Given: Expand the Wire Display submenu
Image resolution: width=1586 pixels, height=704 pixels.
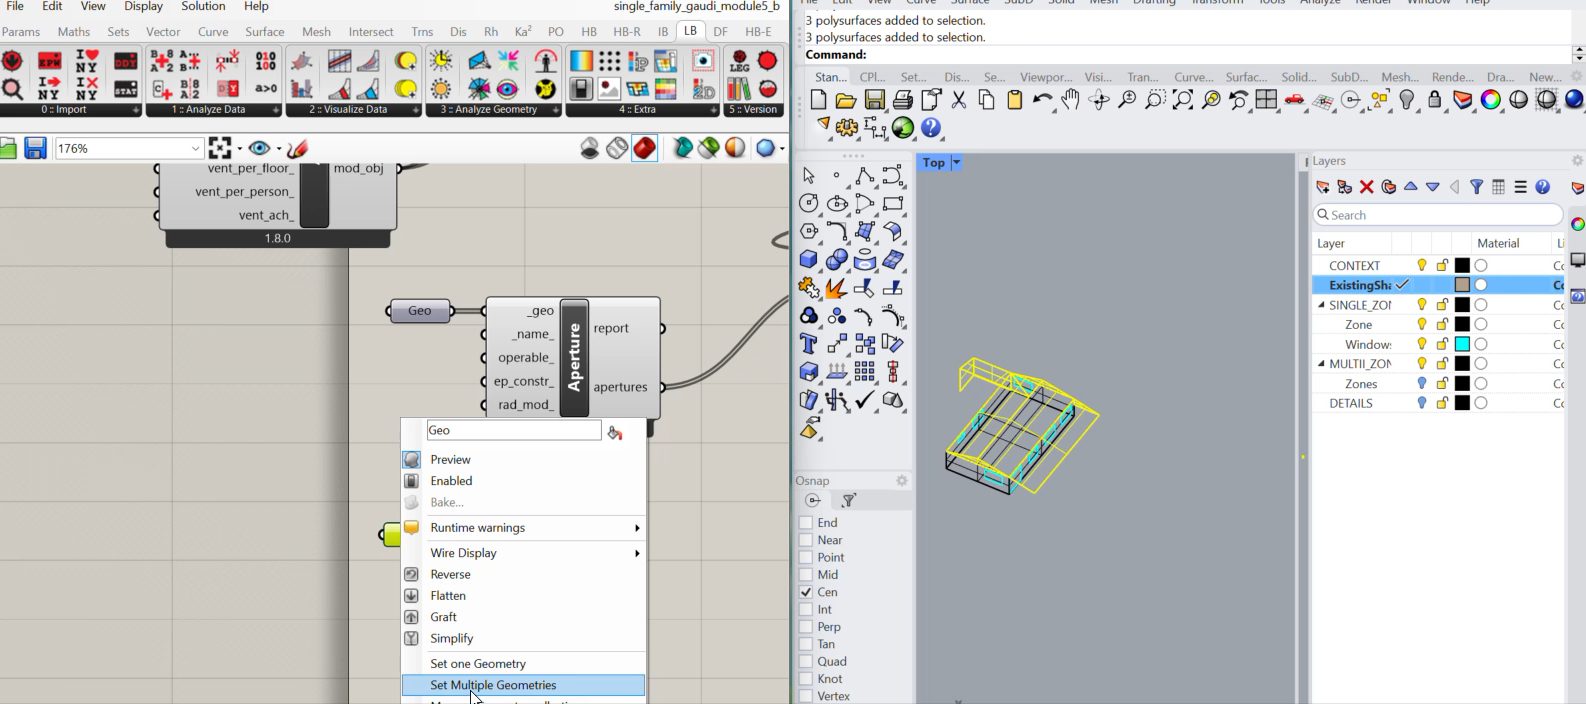Looking at the screenshot, I should (637, 553).
